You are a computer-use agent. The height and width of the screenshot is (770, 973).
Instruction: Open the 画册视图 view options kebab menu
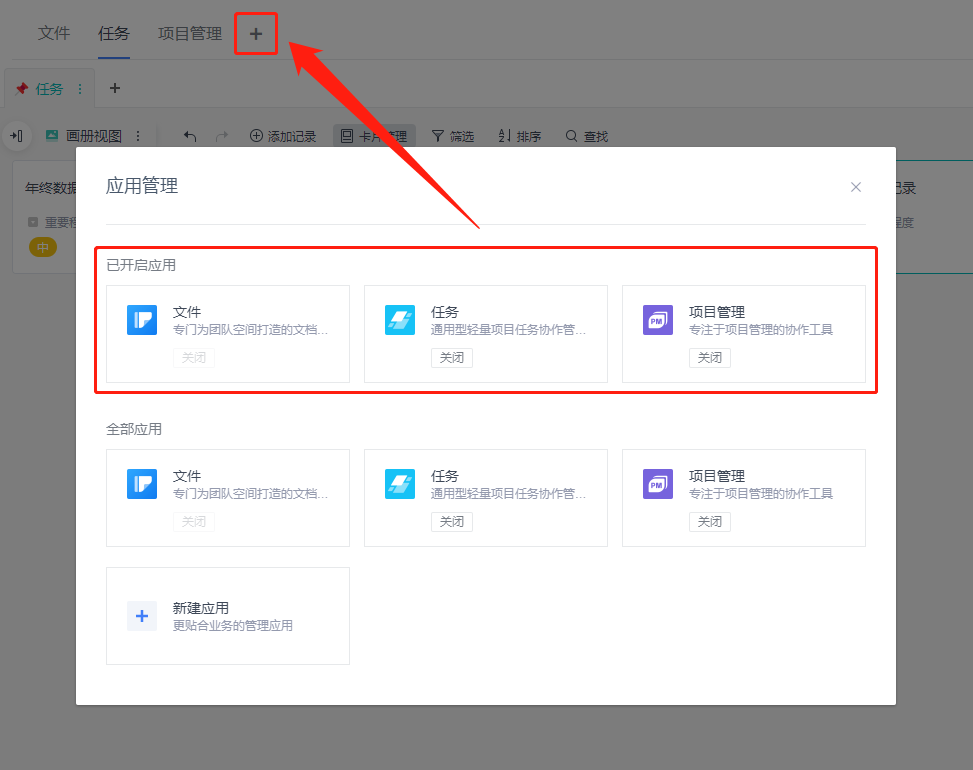tap(138, 135)
